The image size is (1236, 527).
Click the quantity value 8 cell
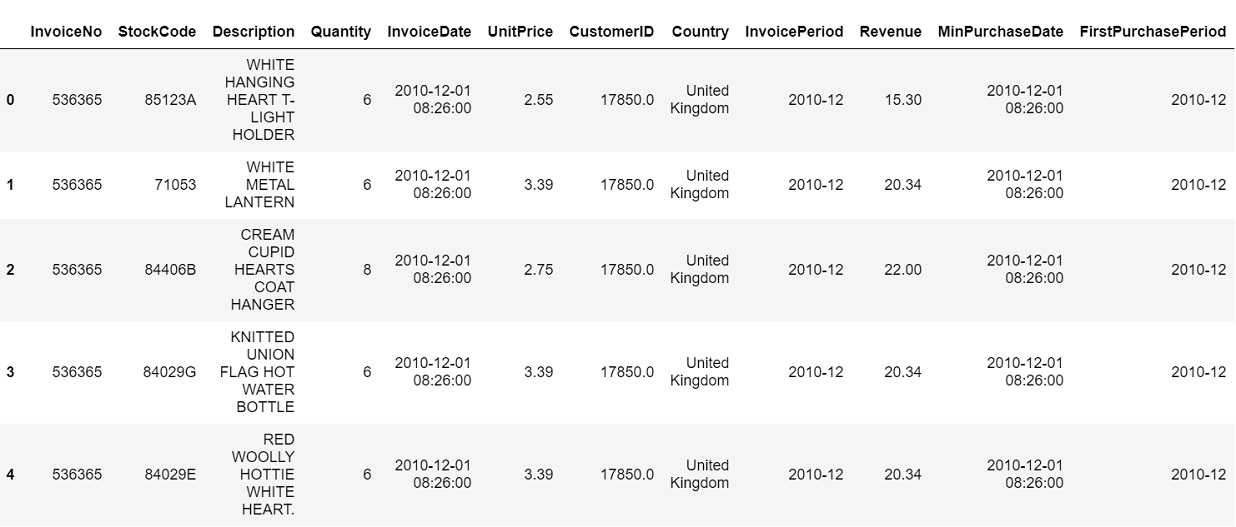point(367,269)
